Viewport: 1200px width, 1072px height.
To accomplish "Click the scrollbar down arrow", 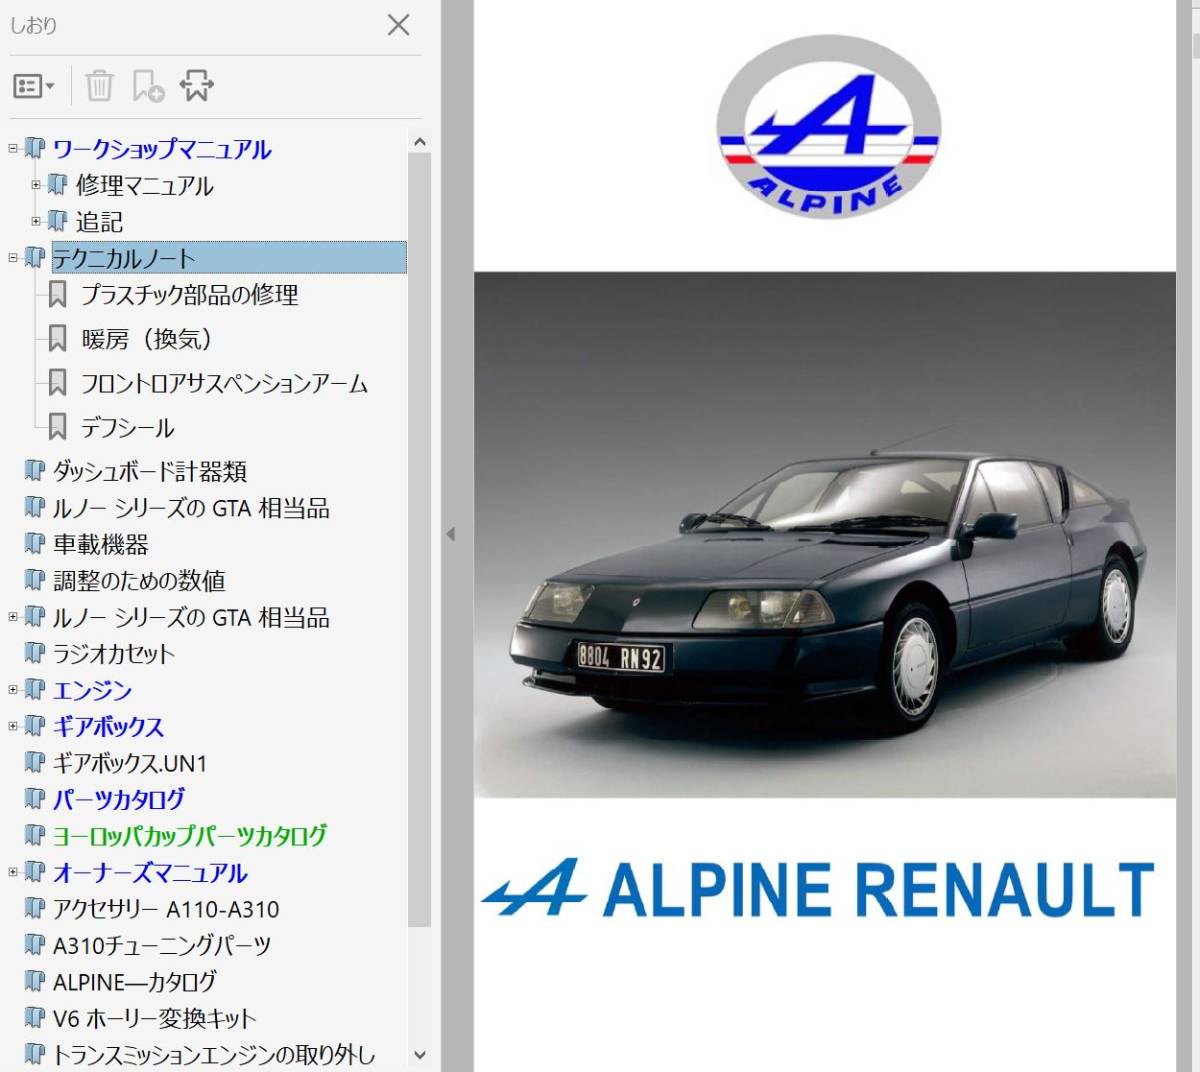I will point(421,1056).
